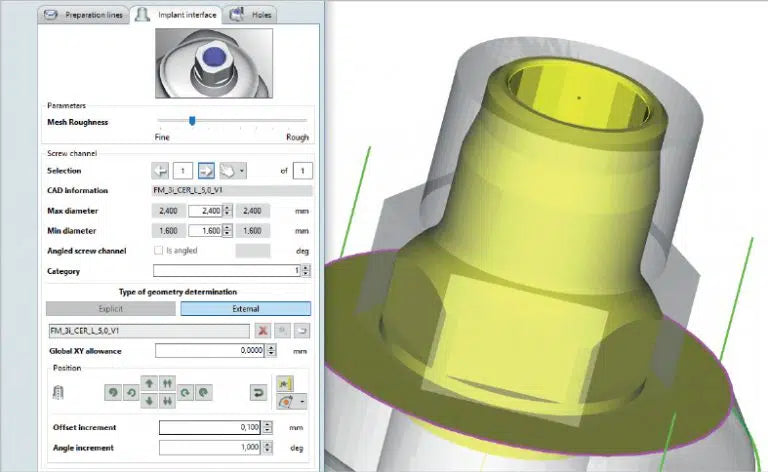Select Explicit geometry determination type
The width and height of the screenshot is (768, 472).
[111, 309]
